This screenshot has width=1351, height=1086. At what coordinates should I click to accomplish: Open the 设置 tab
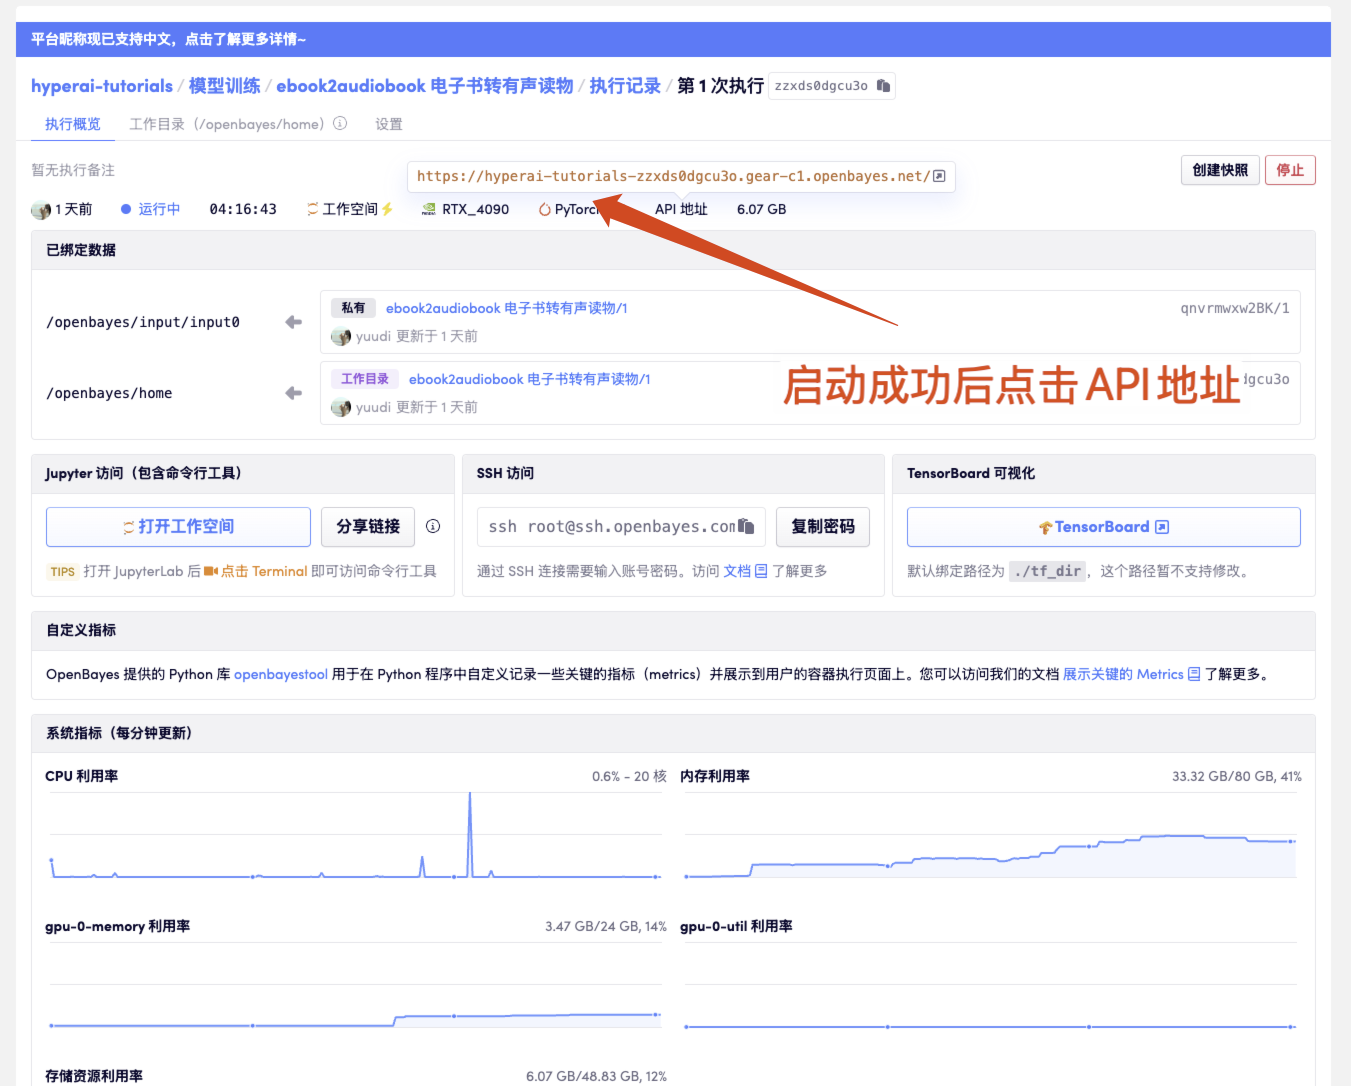tap(389, 124)
